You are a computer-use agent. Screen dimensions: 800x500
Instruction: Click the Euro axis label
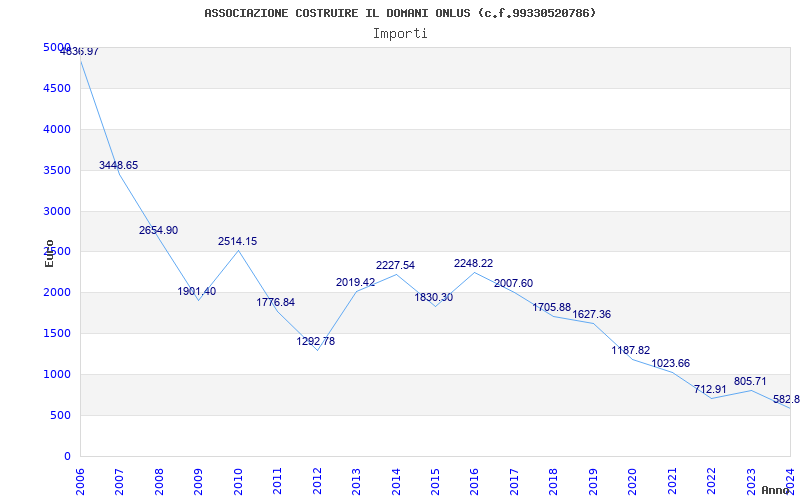[x=49, y=253]
